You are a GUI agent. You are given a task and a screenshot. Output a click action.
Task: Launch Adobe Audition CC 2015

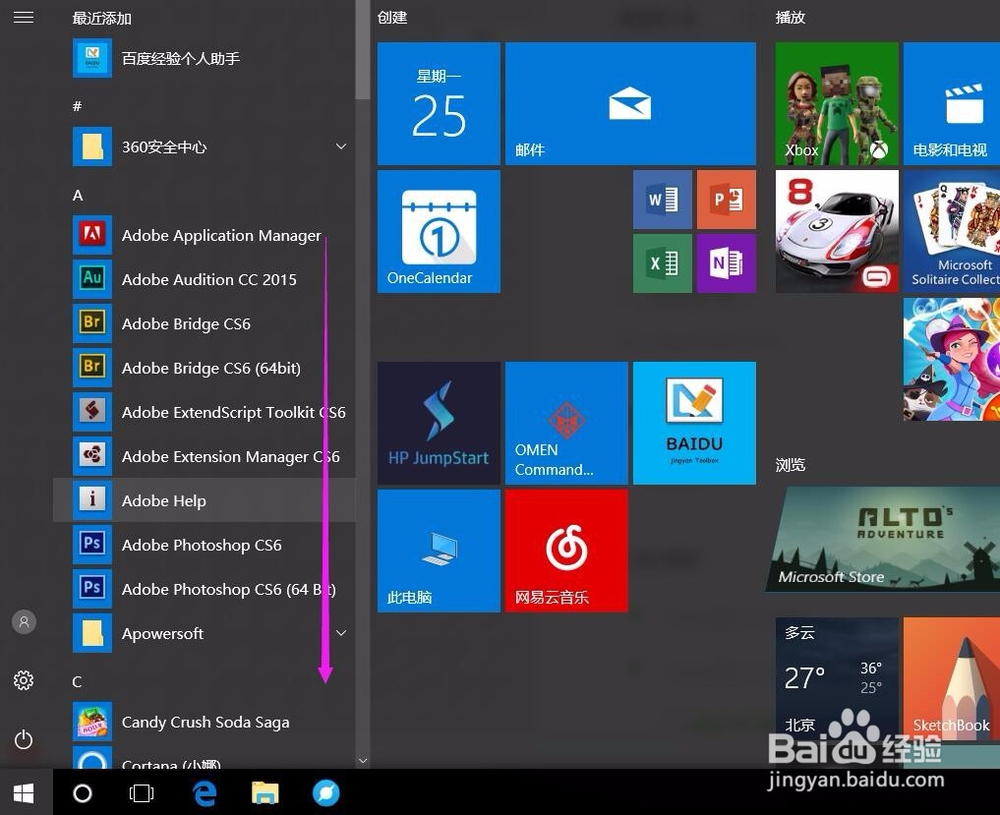pyautogui.click(x=204, y=279)
